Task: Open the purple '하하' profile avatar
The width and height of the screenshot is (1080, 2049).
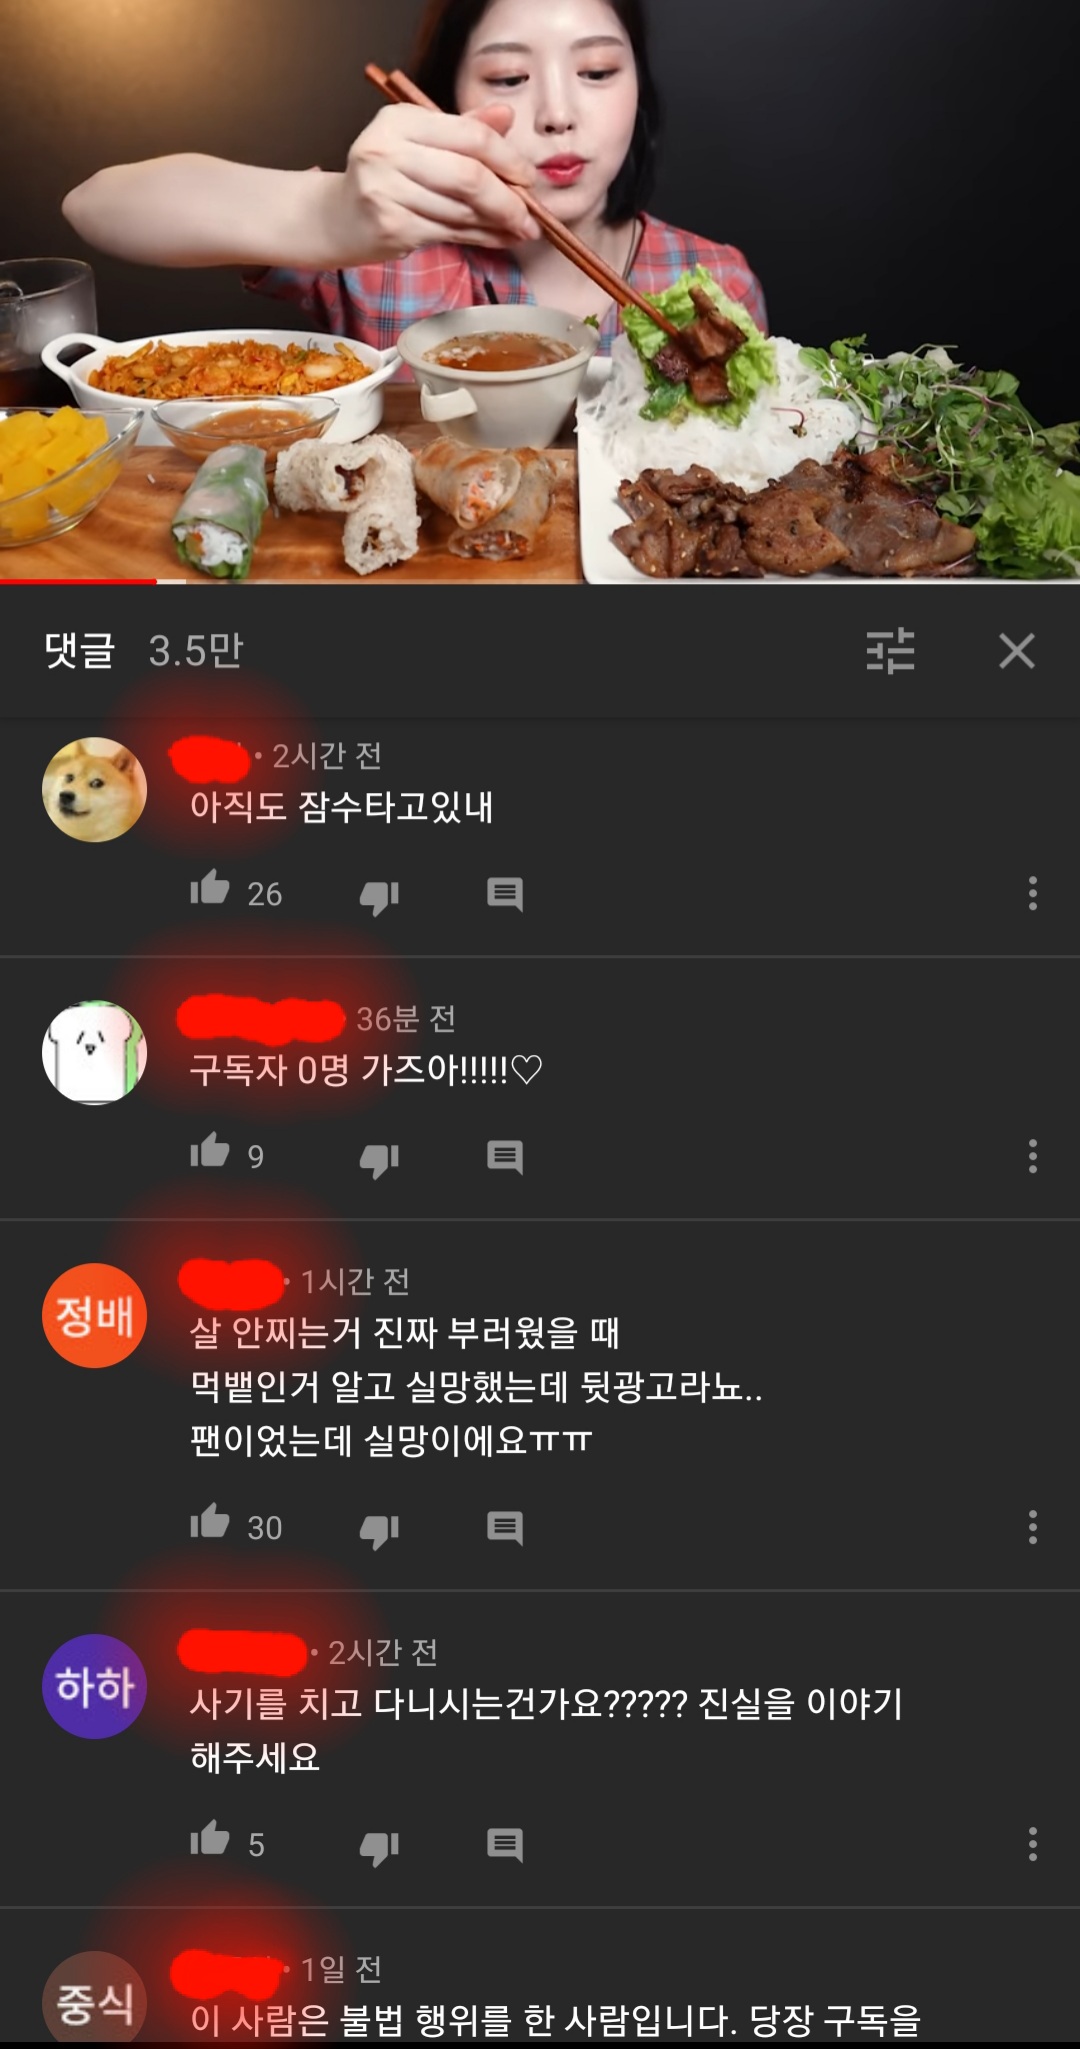Action: [95, 1686]
